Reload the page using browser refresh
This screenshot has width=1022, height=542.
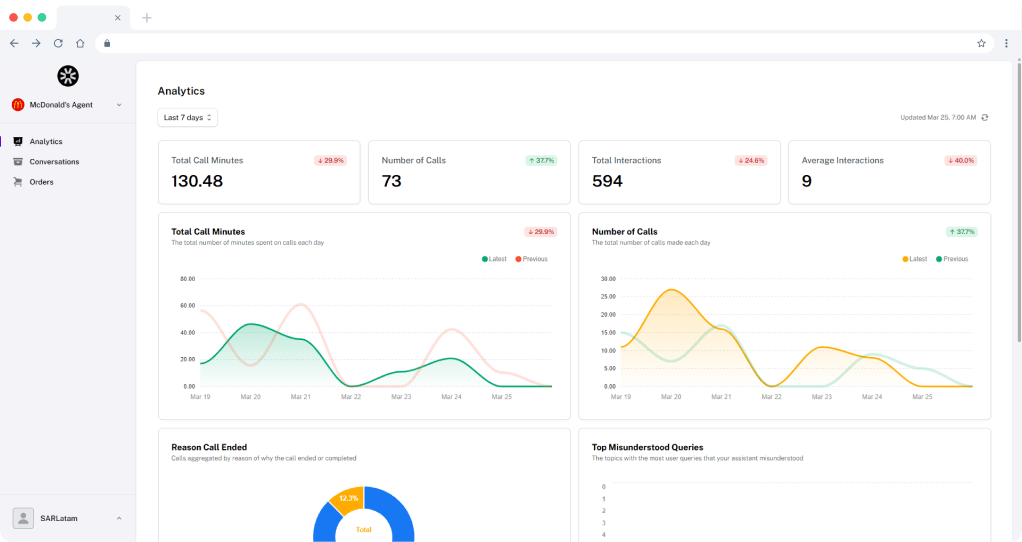[x=58, y=44]
